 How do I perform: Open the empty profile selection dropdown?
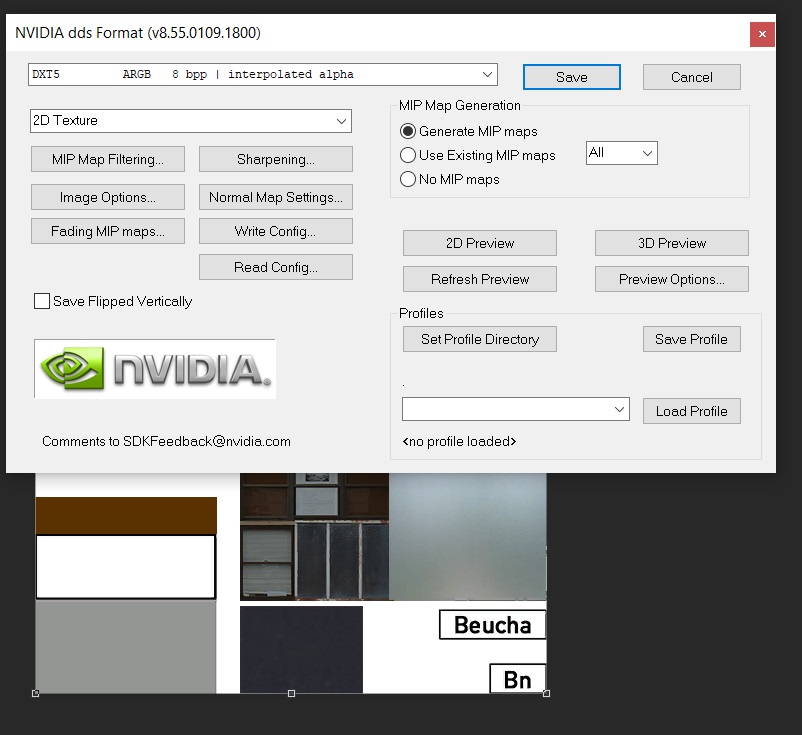pos(516,409)
